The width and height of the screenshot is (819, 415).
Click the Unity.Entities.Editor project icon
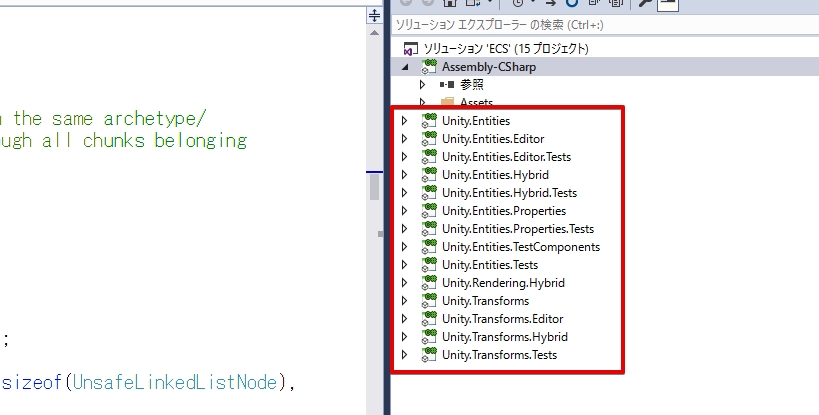(429, 138)
